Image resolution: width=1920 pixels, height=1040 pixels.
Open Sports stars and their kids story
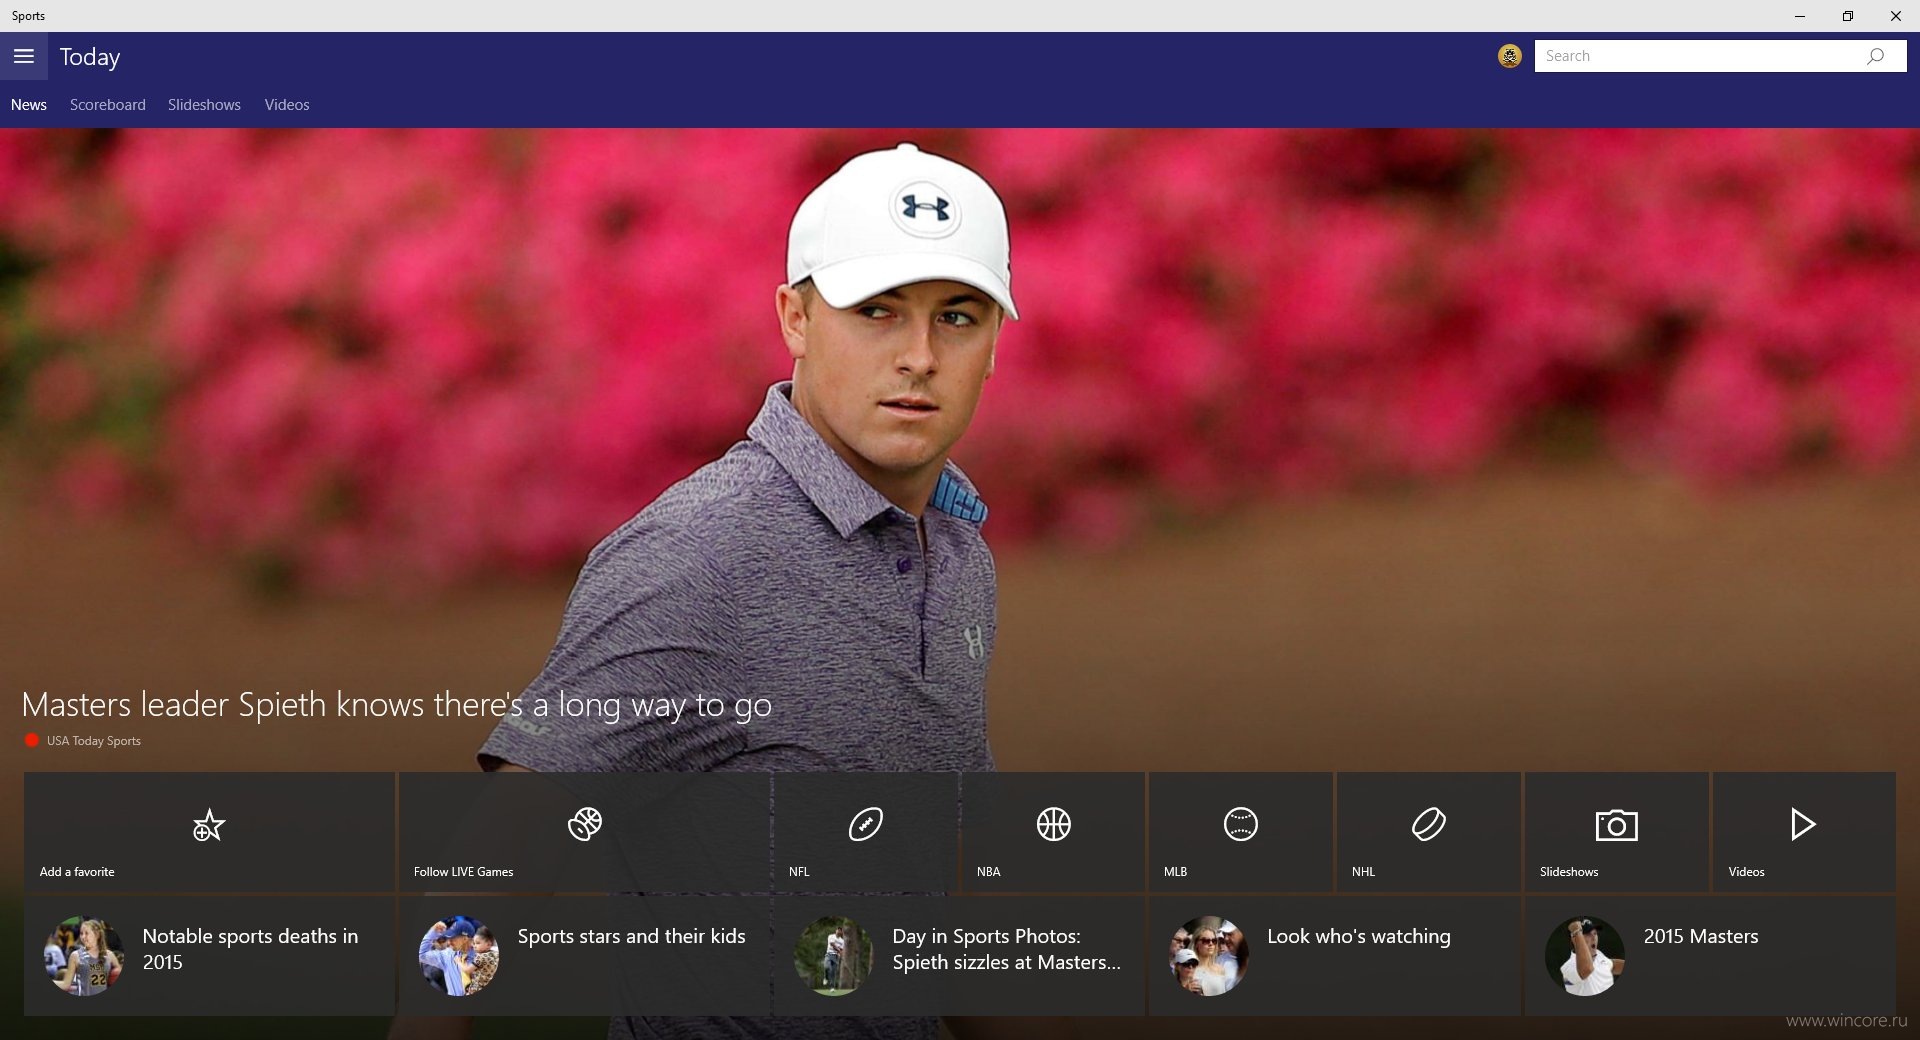click(585, 956)
